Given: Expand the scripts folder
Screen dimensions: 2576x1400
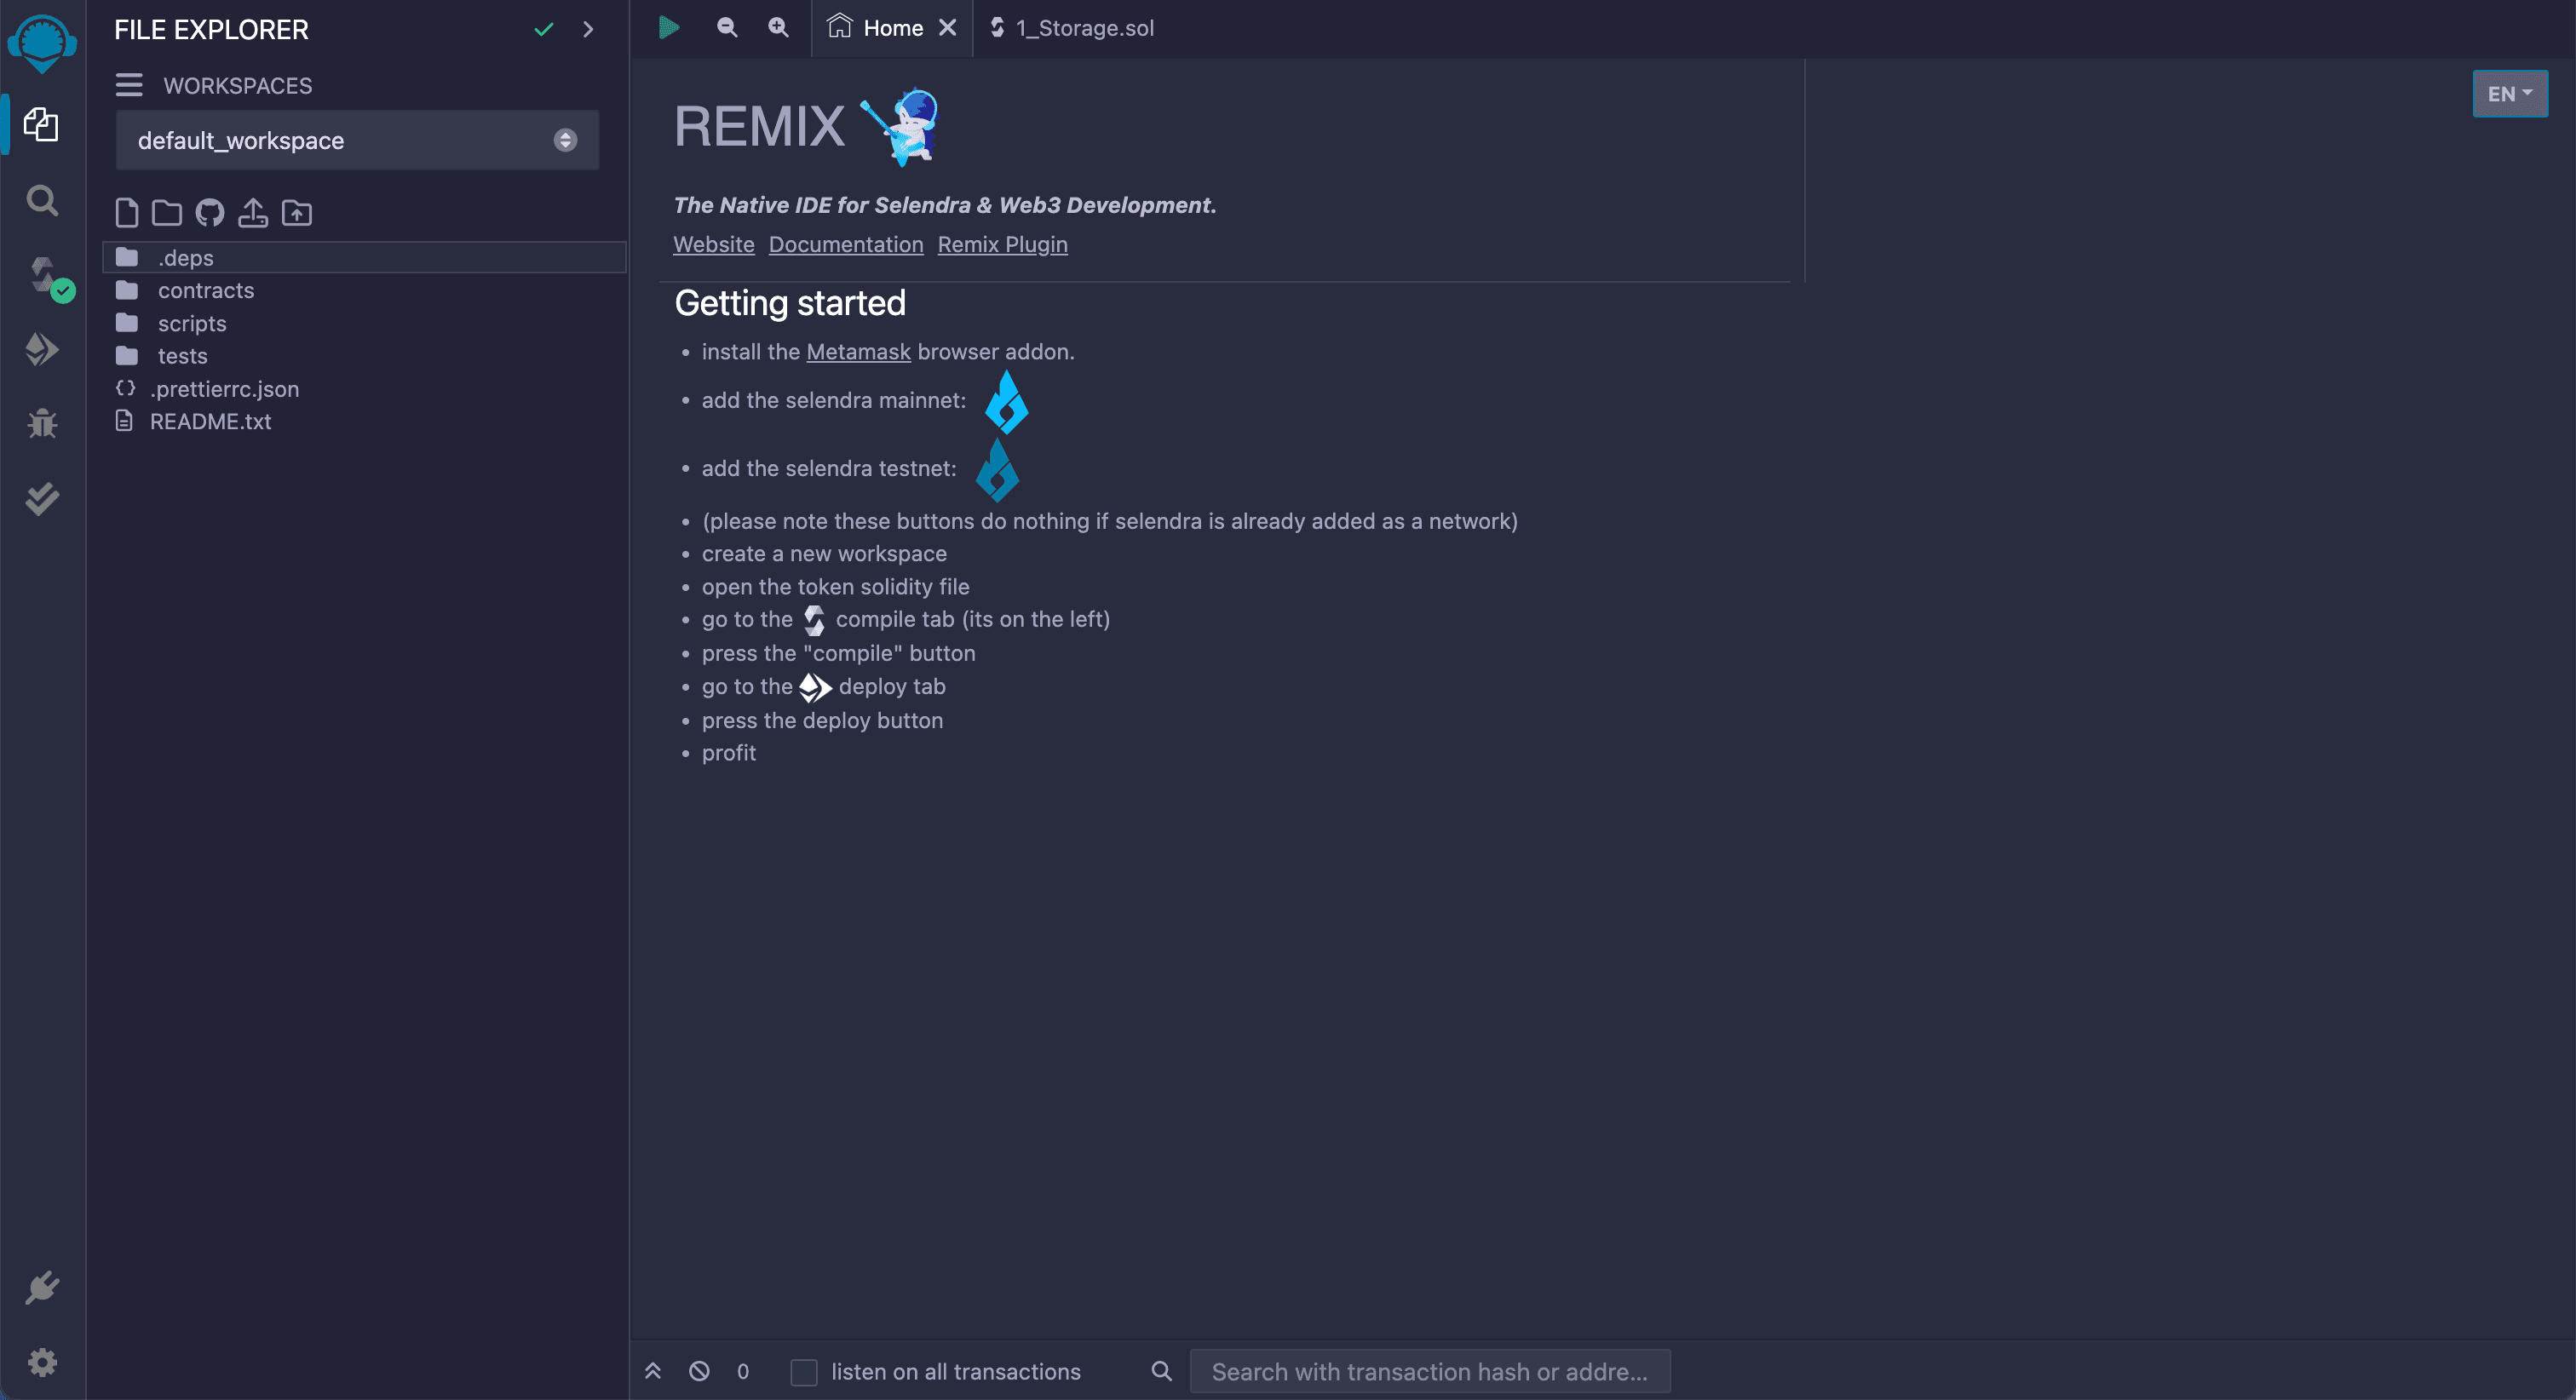Looking at the screenshot, I should 190,323.
